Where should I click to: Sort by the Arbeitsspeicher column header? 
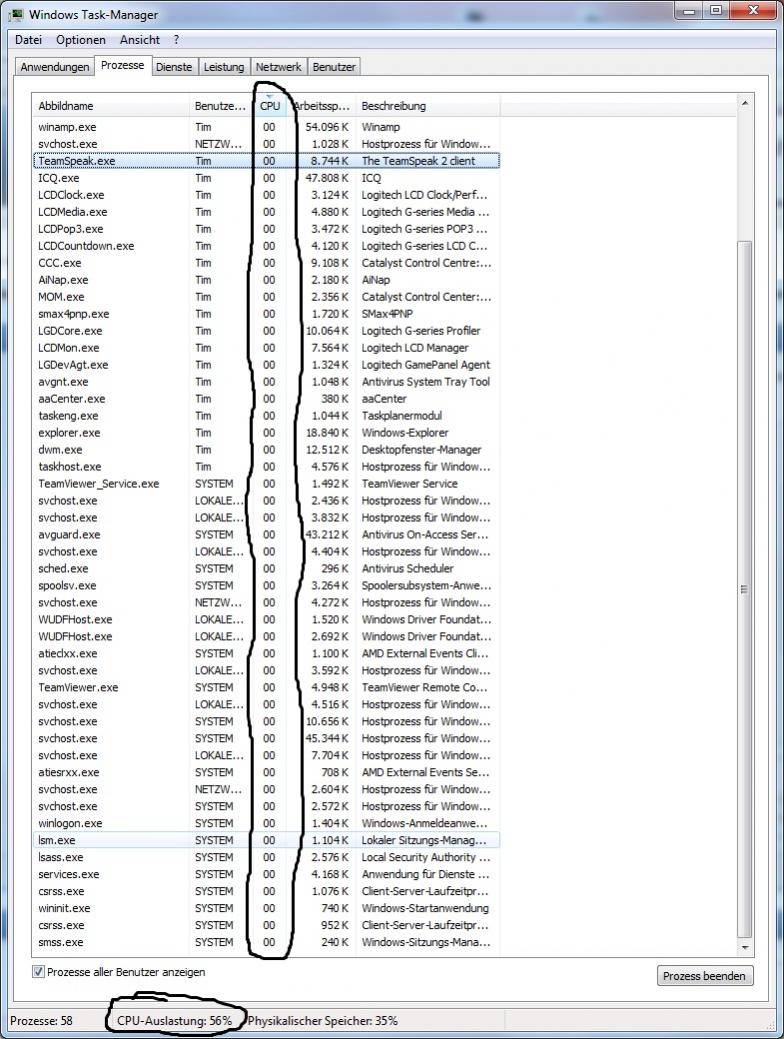tap(321, 106)
